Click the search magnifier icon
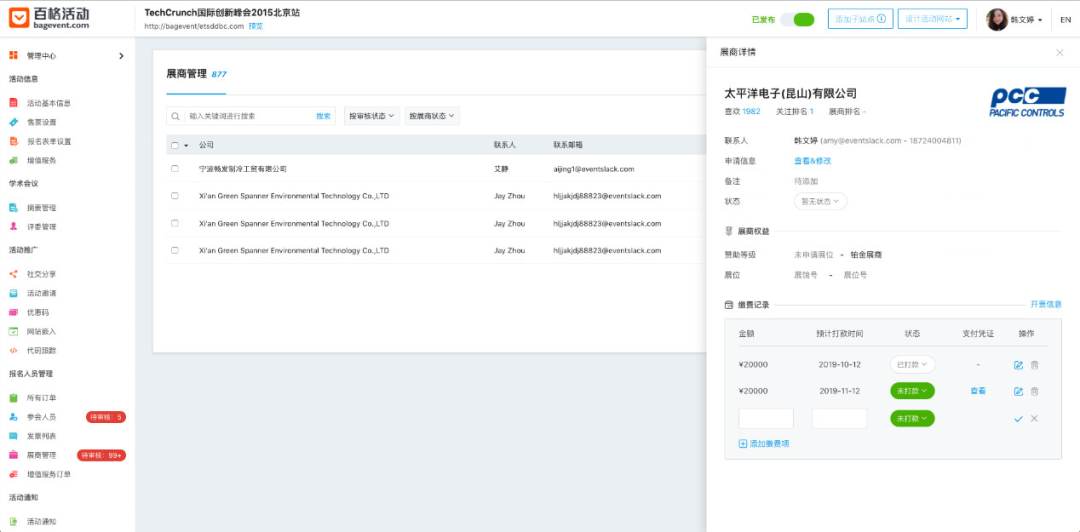Screen dimensions: 1080x532 click(176, 116)
